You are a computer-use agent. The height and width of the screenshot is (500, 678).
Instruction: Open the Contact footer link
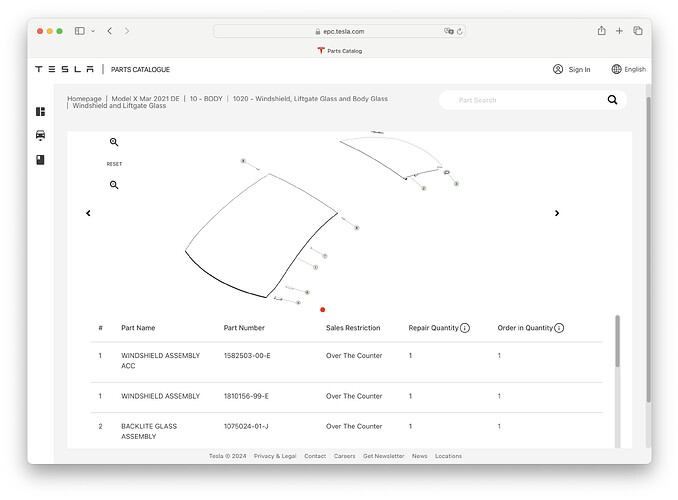tap(315, 456)
